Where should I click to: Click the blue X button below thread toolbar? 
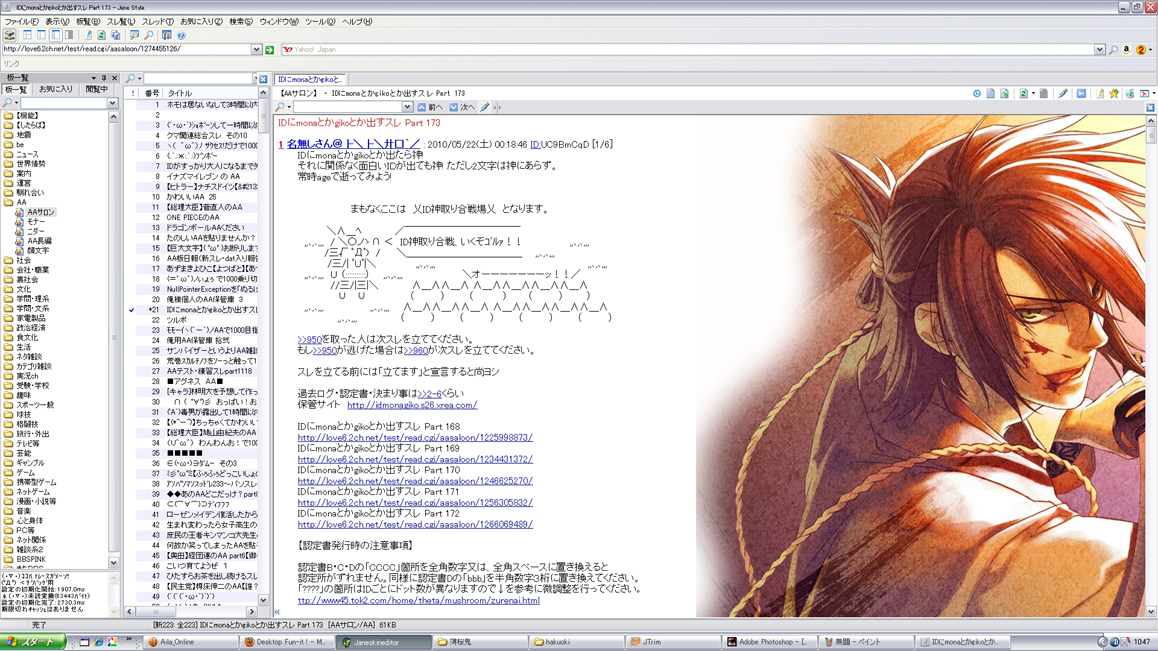pyautogui.click(x=1150, y=108)
